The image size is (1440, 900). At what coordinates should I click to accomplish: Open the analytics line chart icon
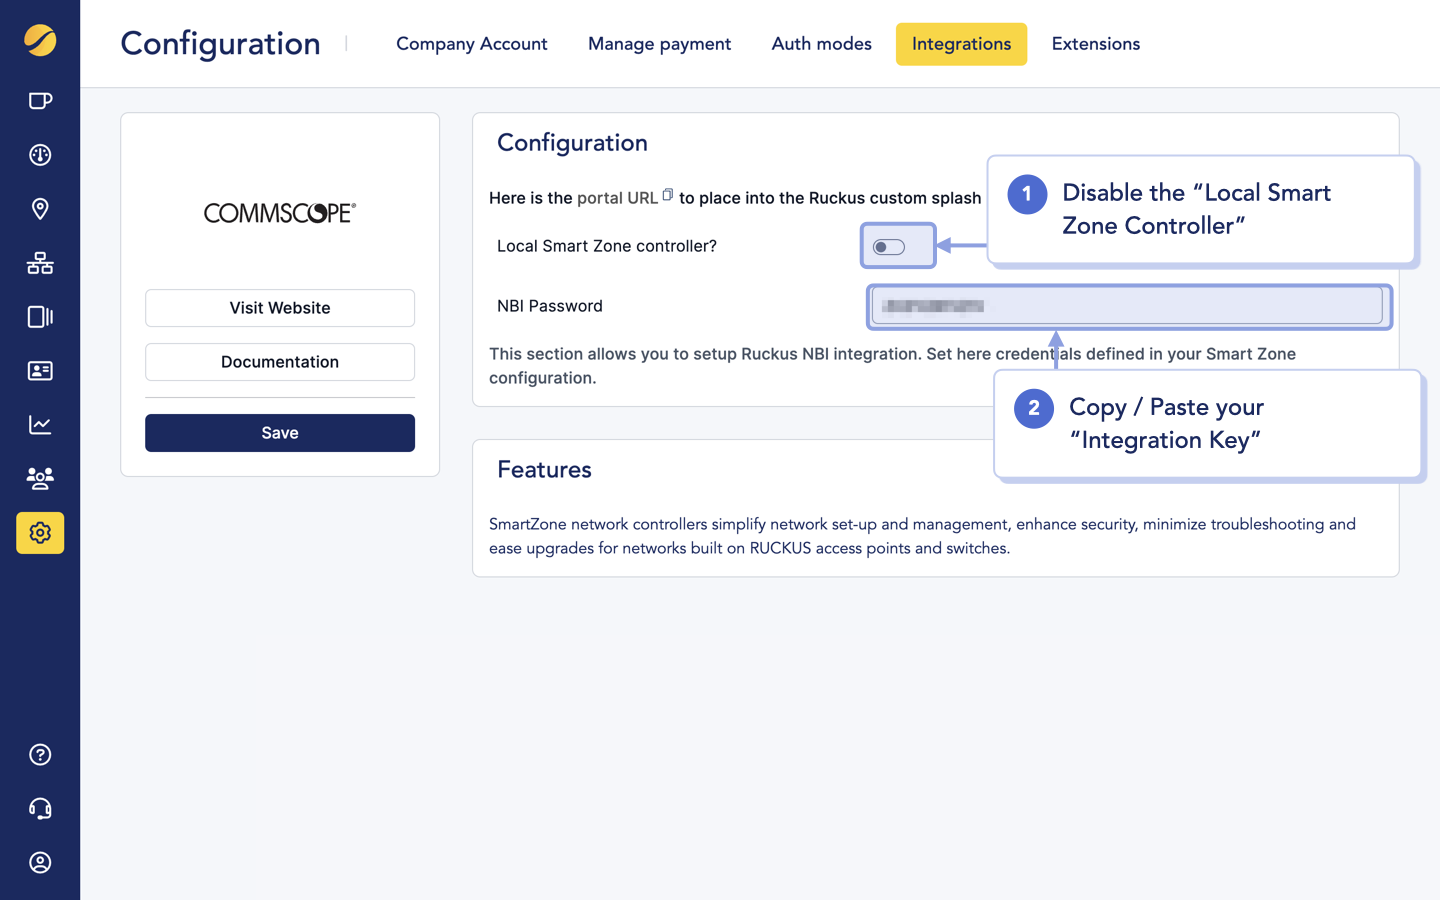(40, 424)
